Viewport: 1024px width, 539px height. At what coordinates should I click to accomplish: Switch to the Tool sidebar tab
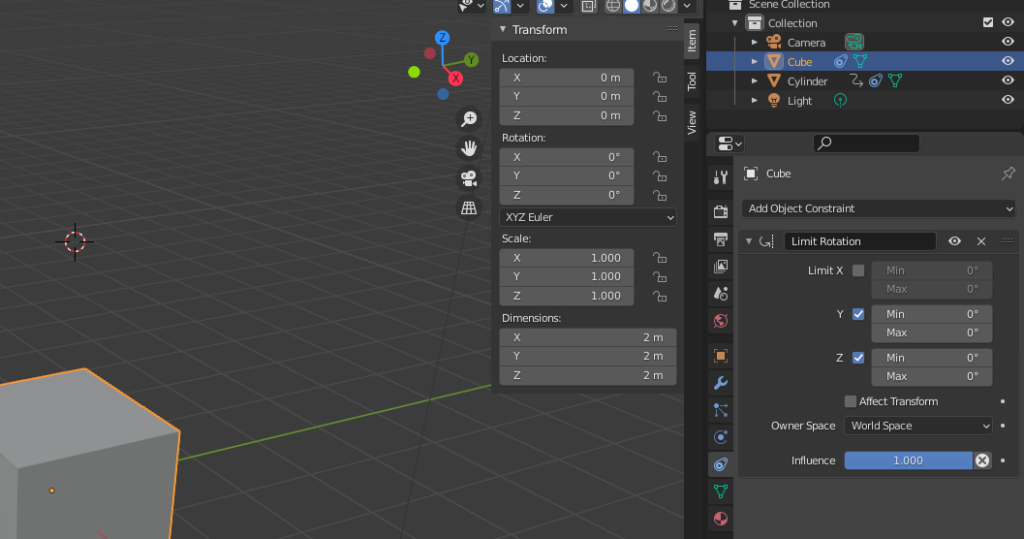[691, 82]
